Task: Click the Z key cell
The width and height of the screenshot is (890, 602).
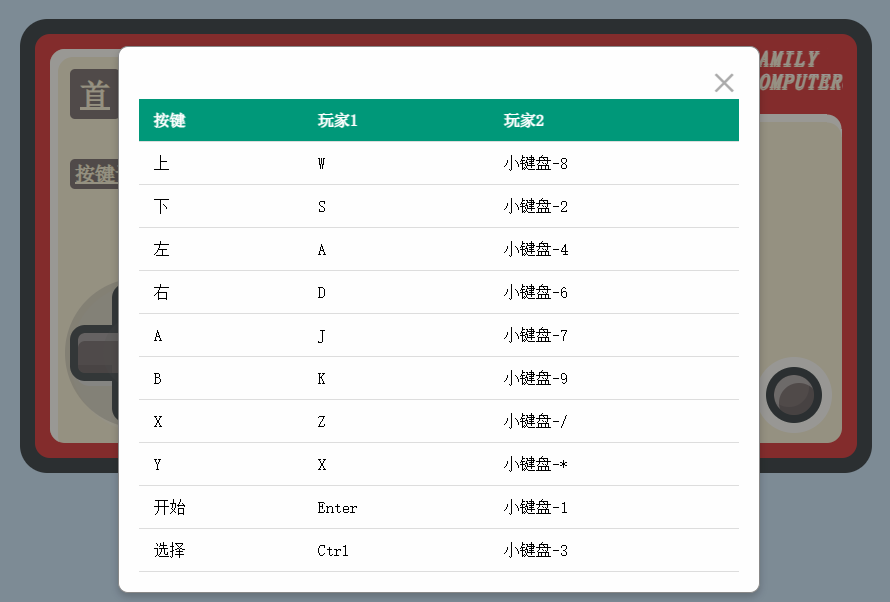Action: pos(321,422)
